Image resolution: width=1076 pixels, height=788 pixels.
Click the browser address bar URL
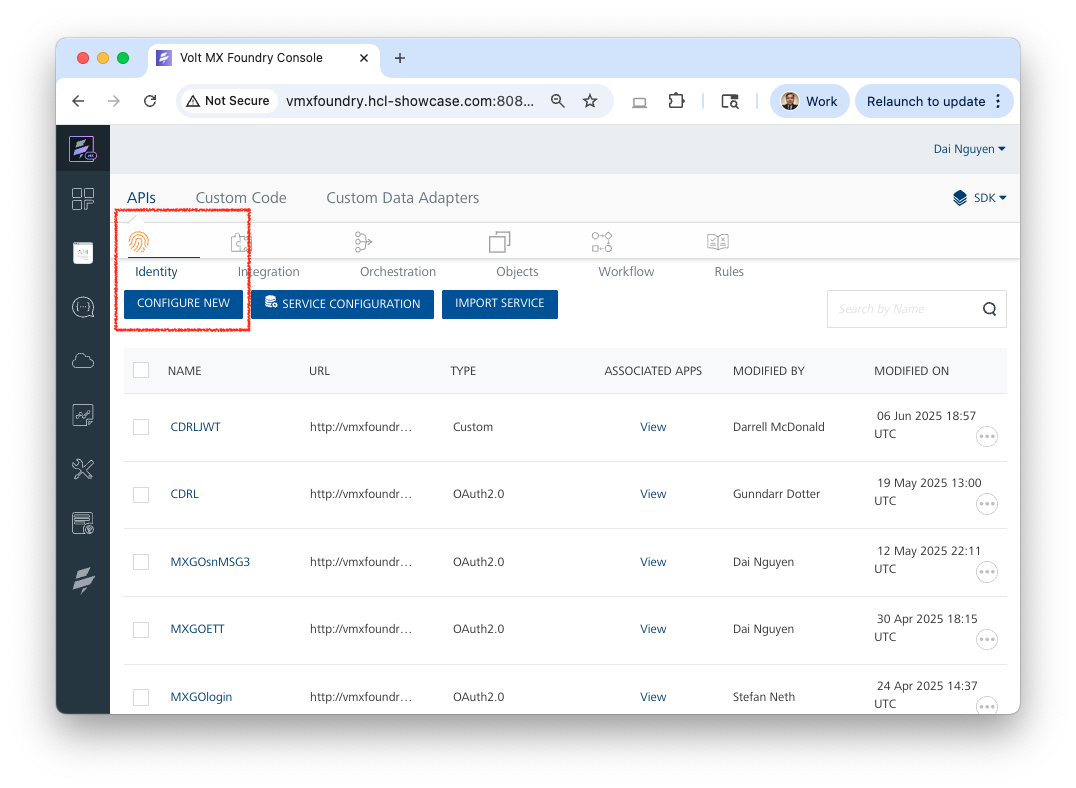coord(410,101)
